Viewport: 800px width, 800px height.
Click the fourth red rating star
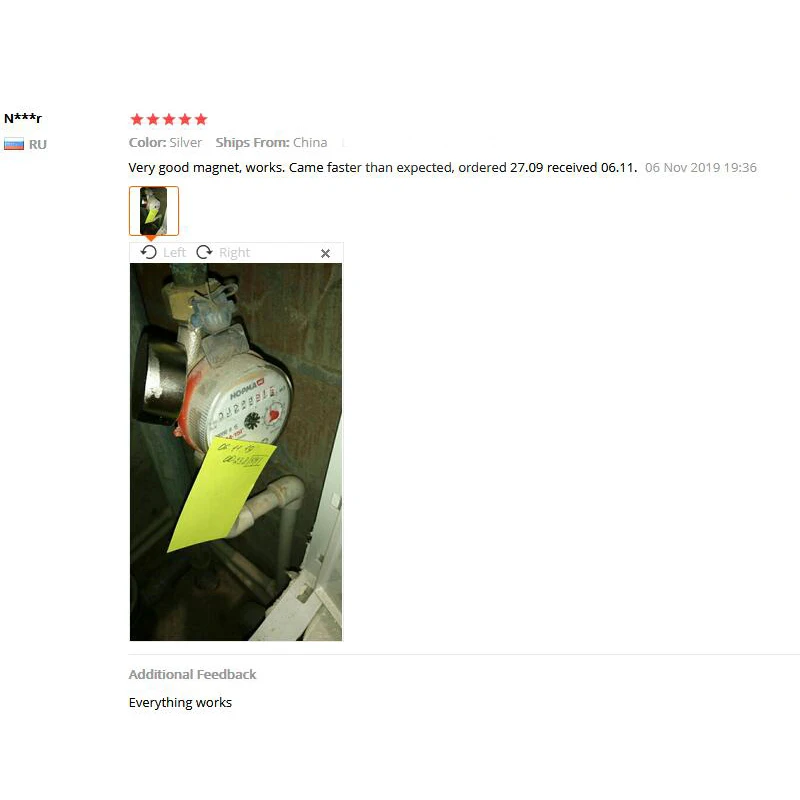(x=185, y=119)
